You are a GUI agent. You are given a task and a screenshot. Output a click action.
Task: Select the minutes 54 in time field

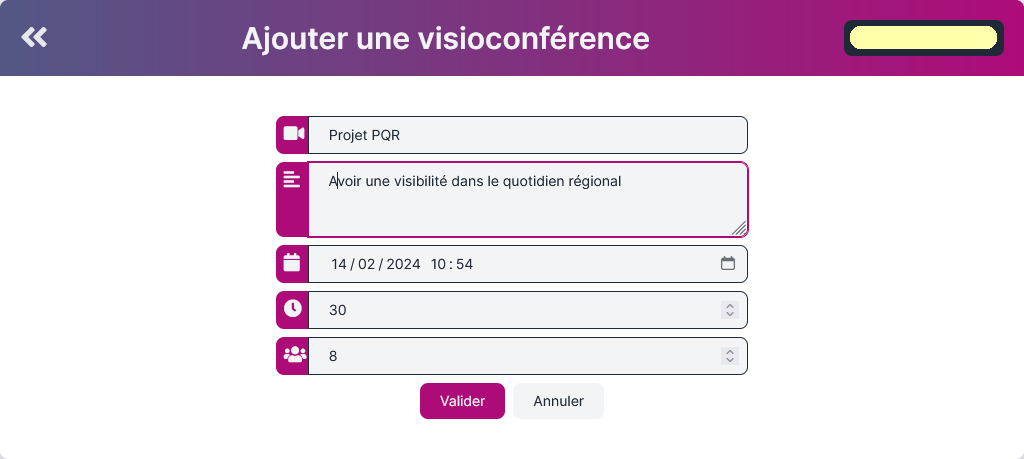coord(465,264)
